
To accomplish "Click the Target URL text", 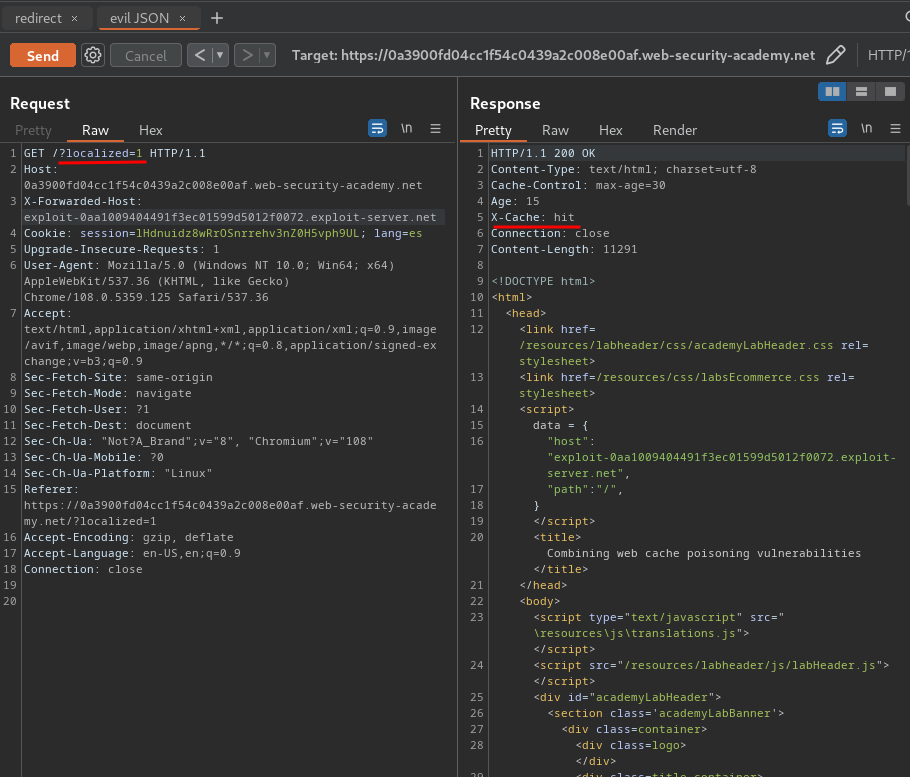I will click(x=553, y=55).
